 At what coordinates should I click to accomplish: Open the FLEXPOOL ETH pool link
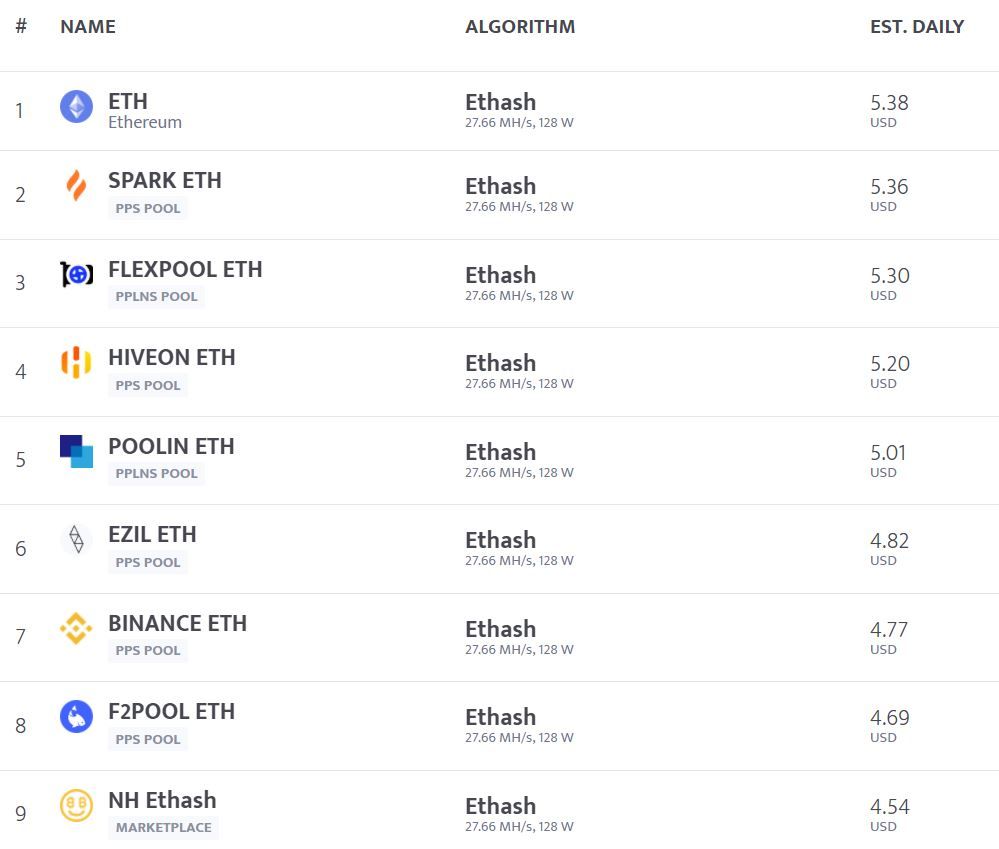tap(185, 269)
